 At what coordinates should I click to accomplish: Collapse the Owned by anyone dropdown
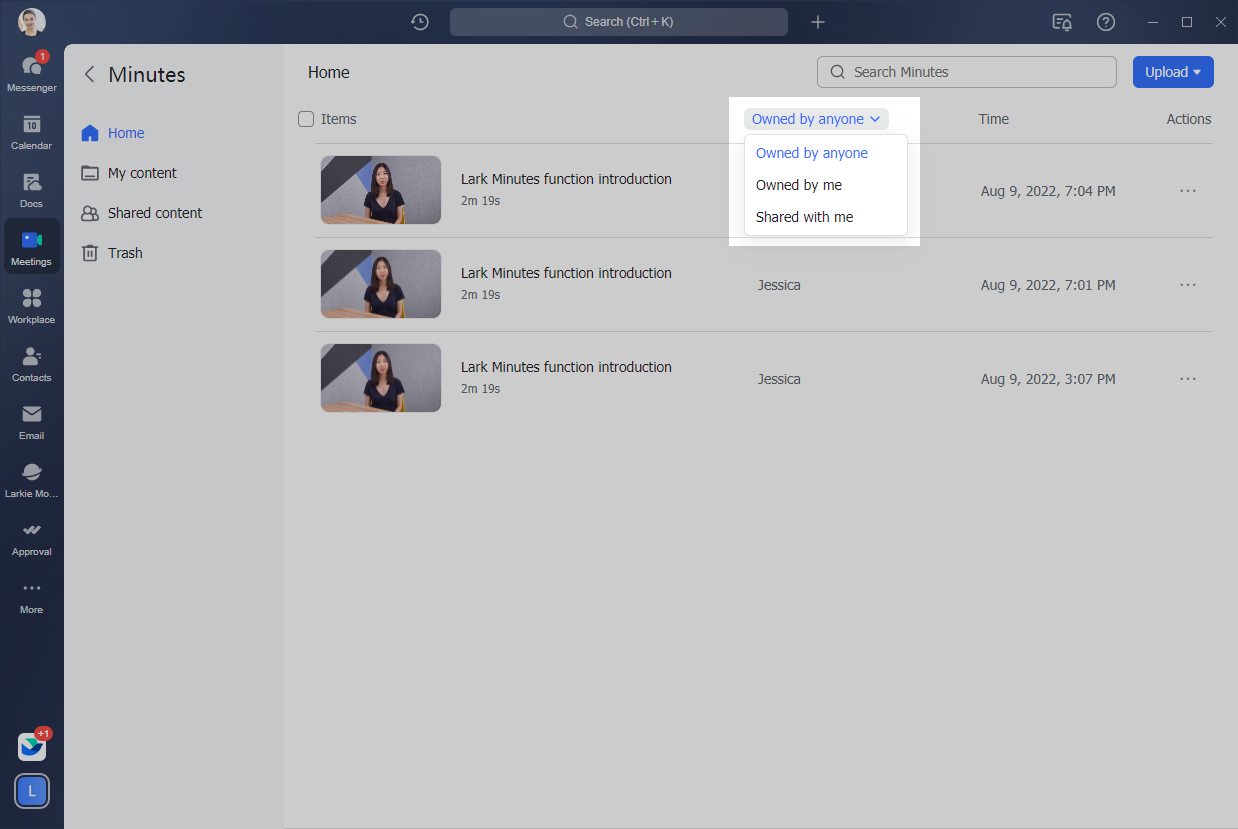pos(815,119)
